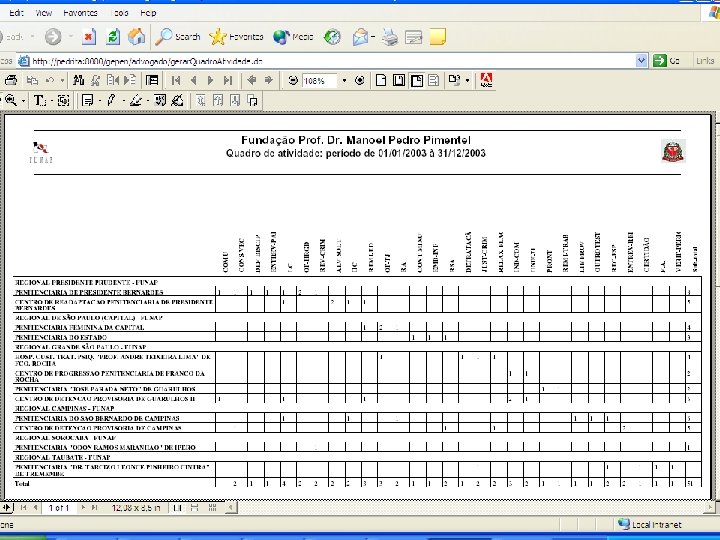Go to the Home page icon
Viewport: 720px width, 540px height.
(x=136, y=37)
